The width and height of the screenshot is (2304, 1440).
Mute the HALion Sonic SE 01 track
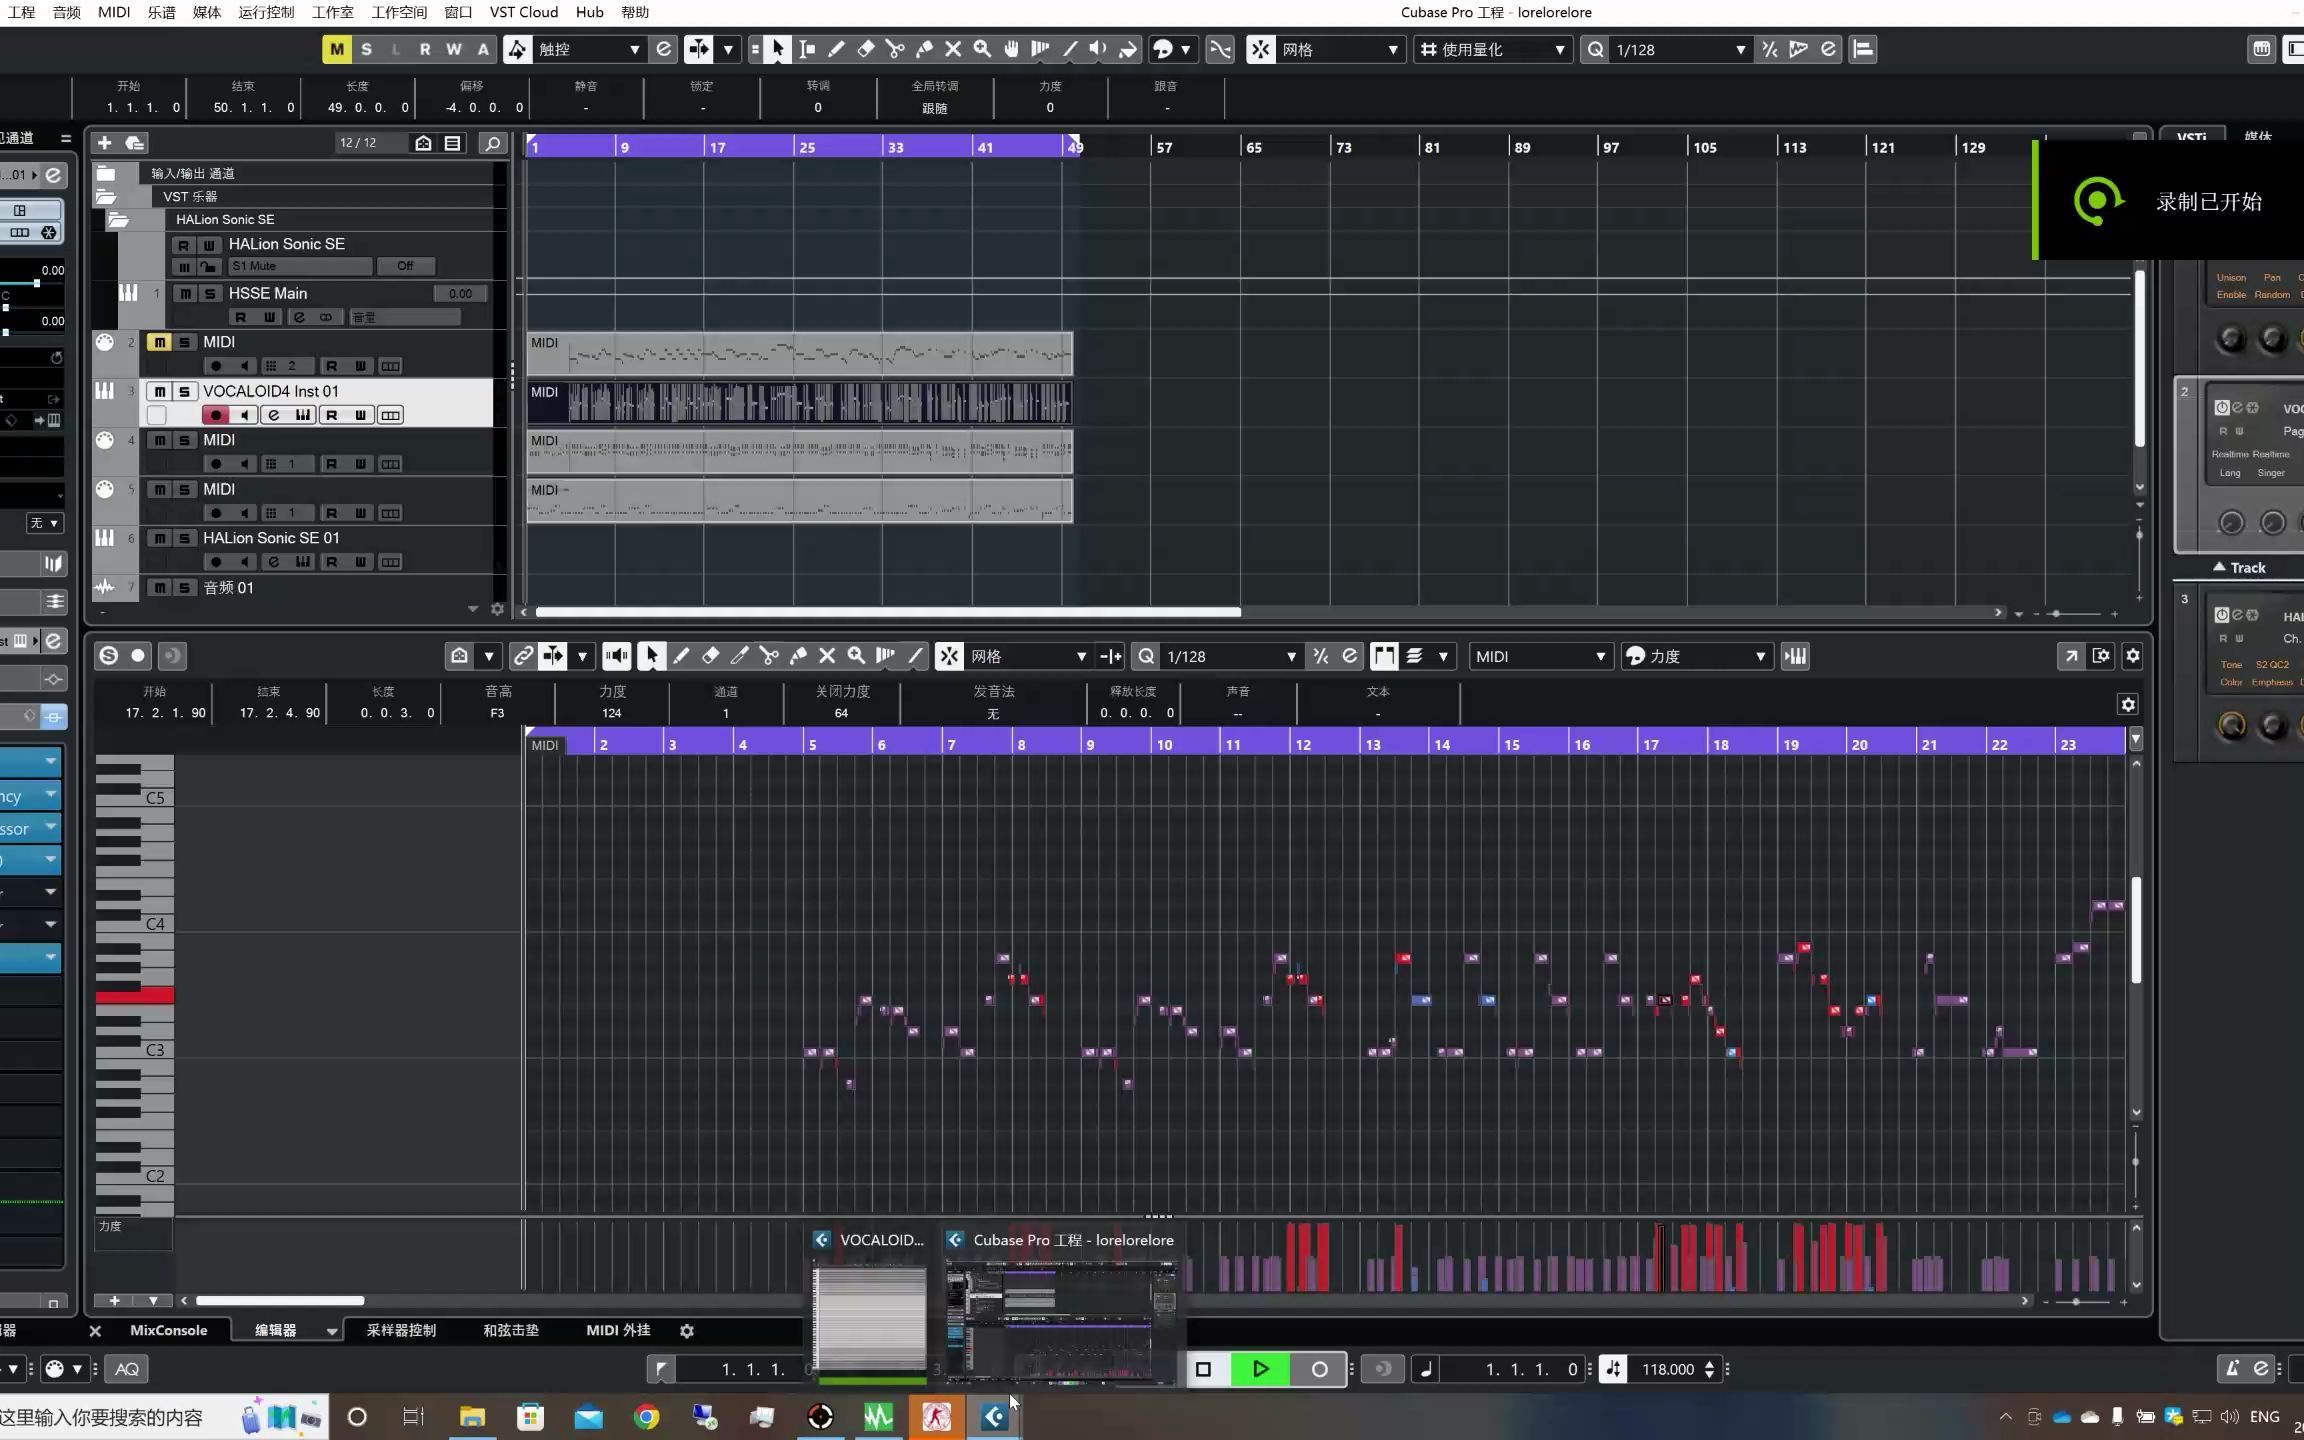click(x=159, y=538)
